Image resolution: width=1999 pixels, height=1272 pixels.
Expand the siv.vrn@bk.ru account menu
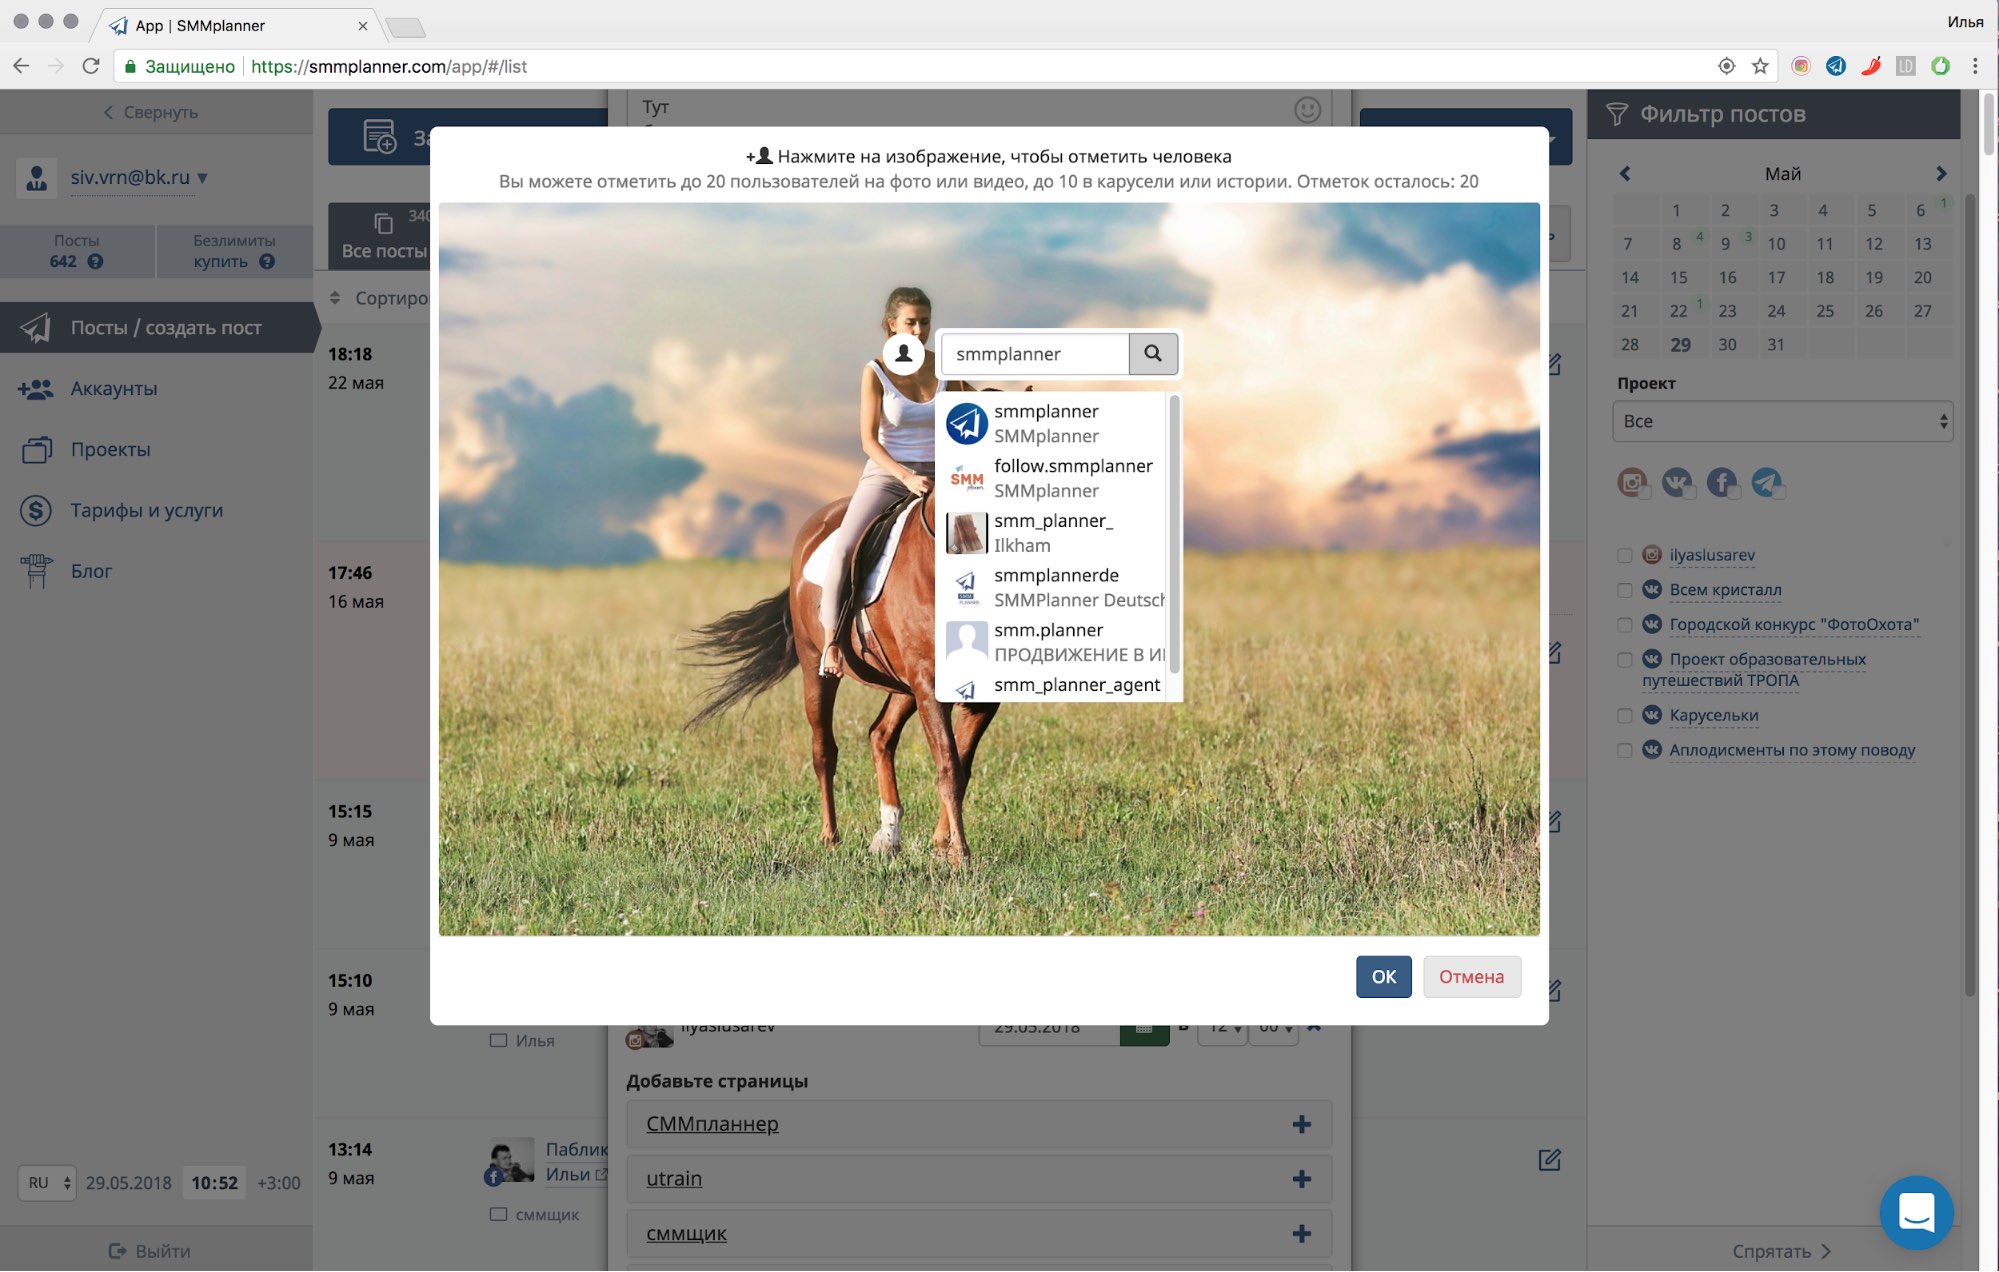point(138,177)
